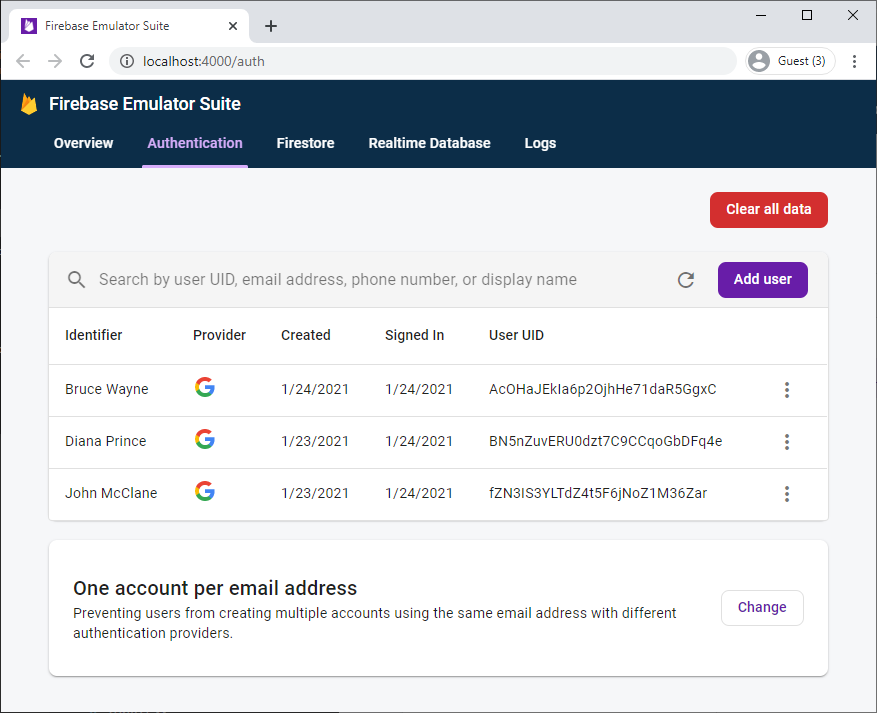Image resolution: width=877 pixels, height=713 pixels.
Task: Click the Provider column header
Action: [x=219, y=335]
